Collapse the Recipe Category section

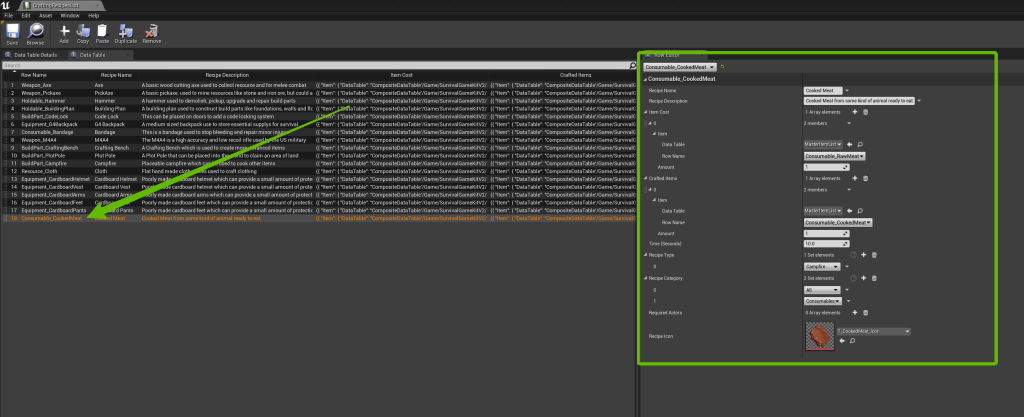point(647,277)
